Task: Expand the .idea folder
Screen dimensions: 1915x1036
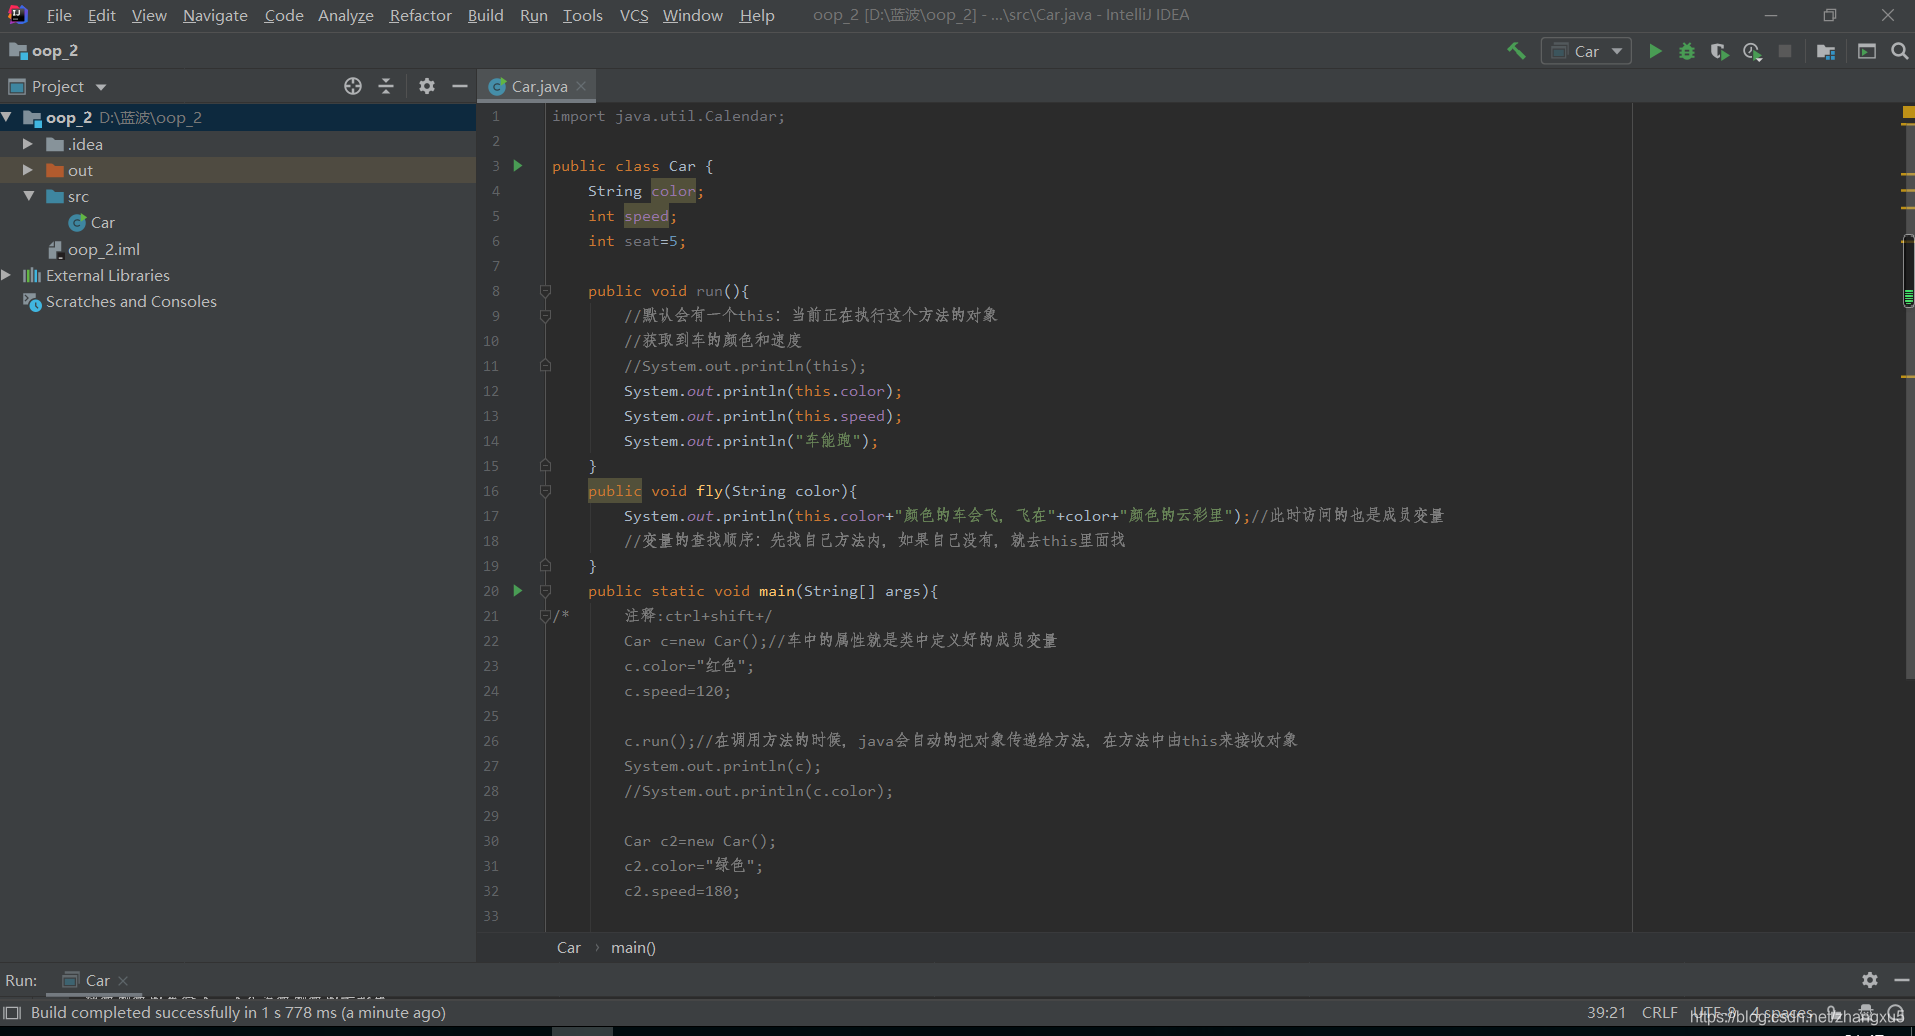Action: point(28,144)
